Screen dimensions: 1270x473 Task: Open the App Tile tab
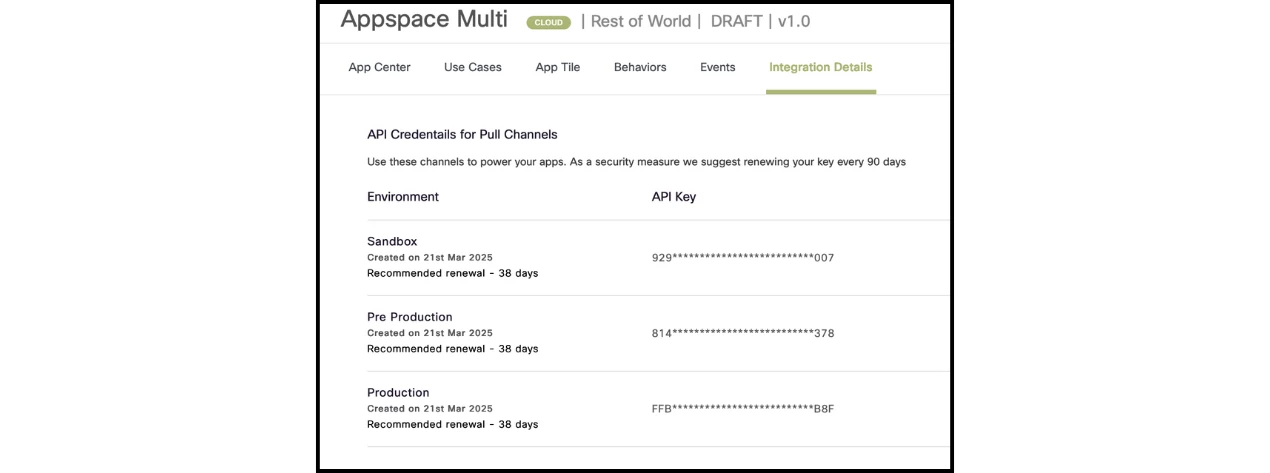pos(558,67)
